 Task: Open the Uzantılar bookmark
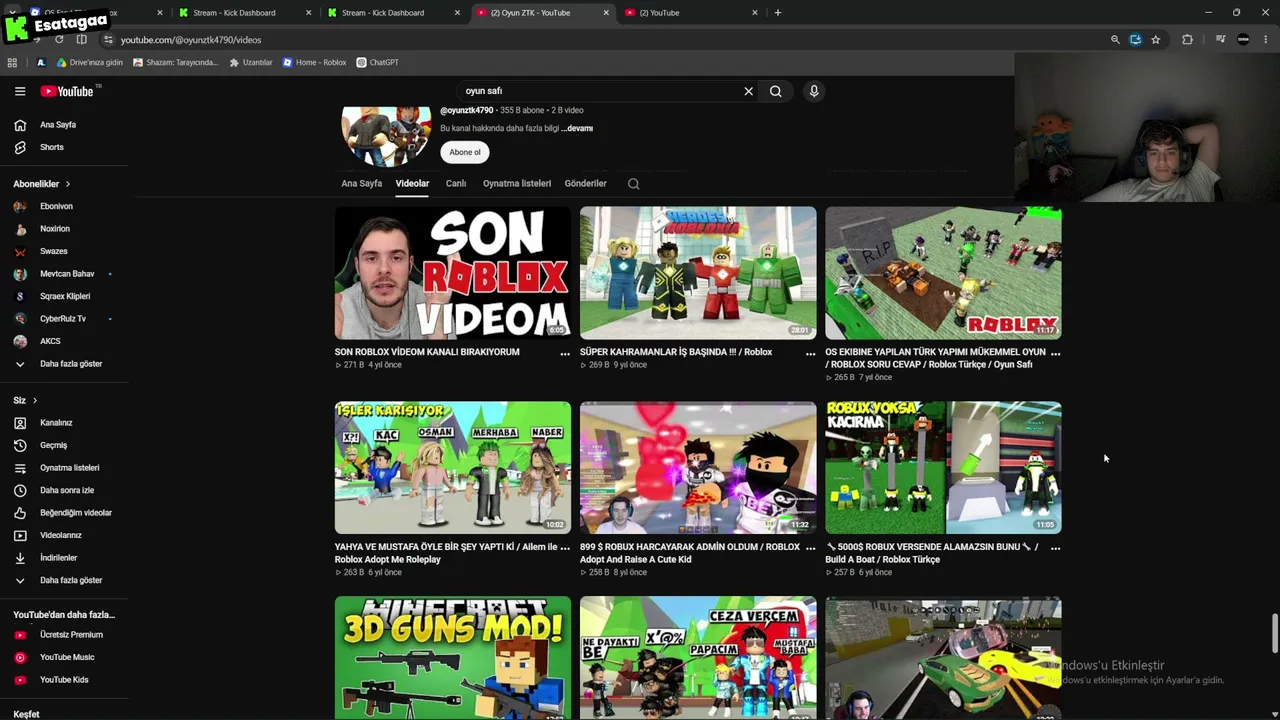coord(250,62)
